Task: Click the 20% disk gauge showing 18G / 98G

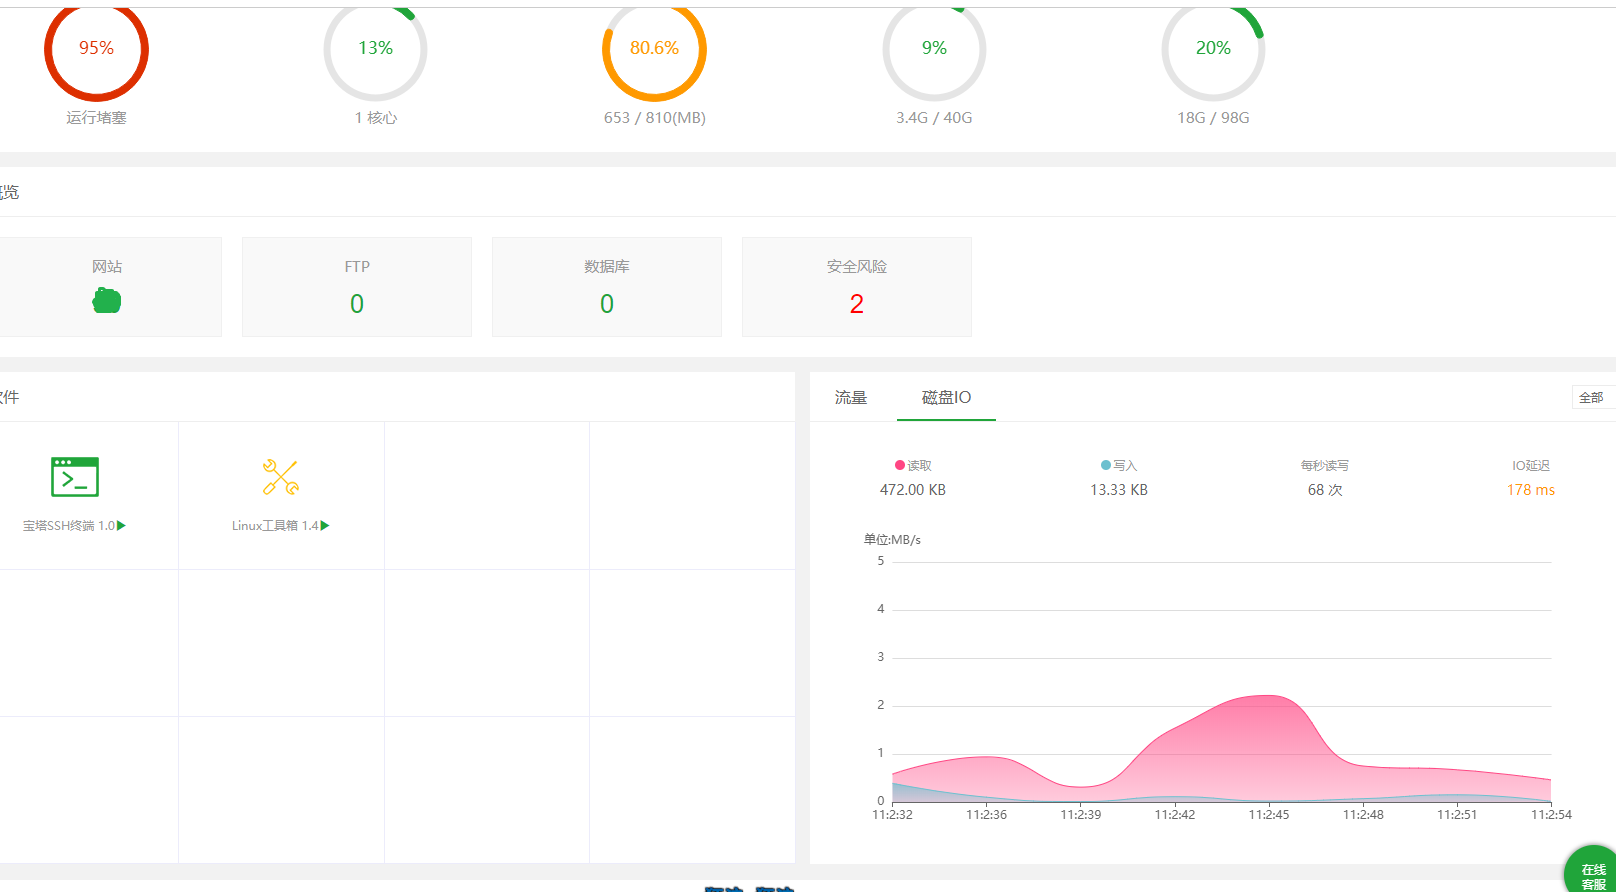Action: click(x=1213, y=49)
